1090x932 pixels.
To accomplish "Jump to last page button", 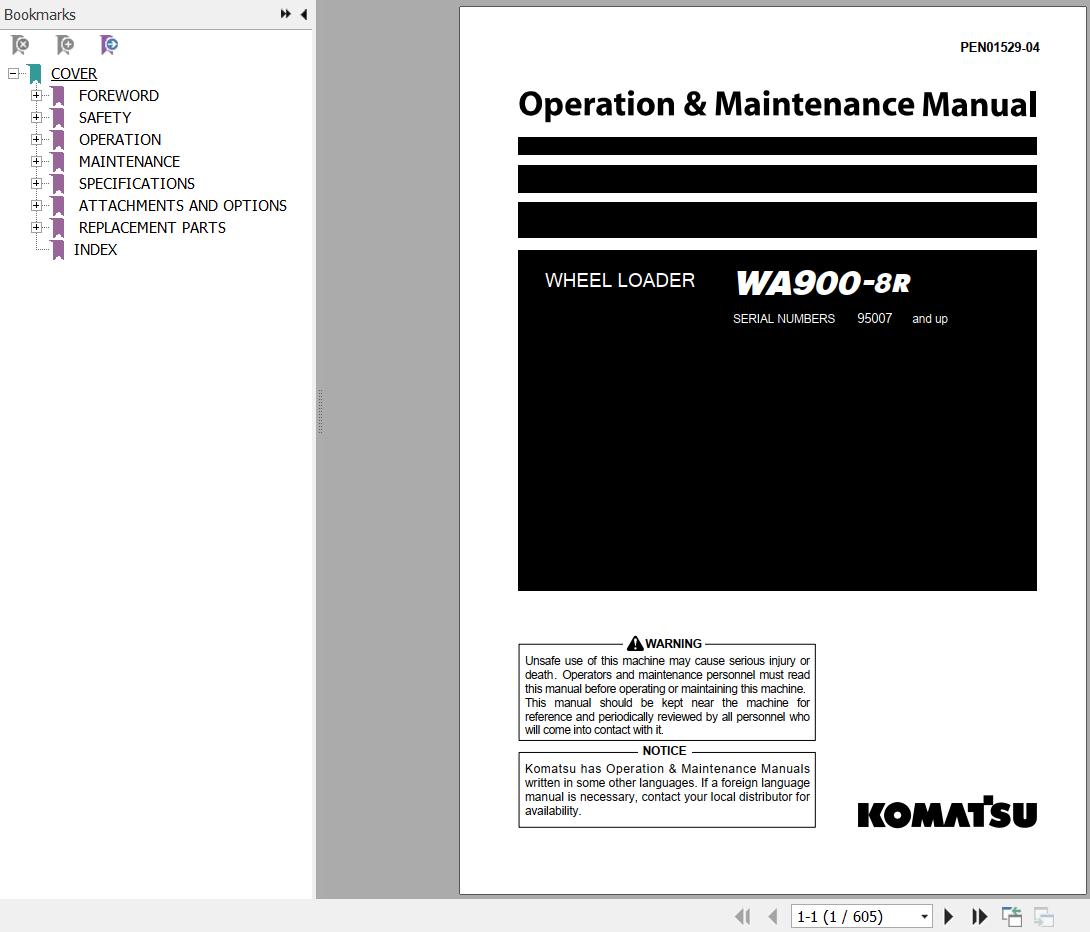I will 979,917.
